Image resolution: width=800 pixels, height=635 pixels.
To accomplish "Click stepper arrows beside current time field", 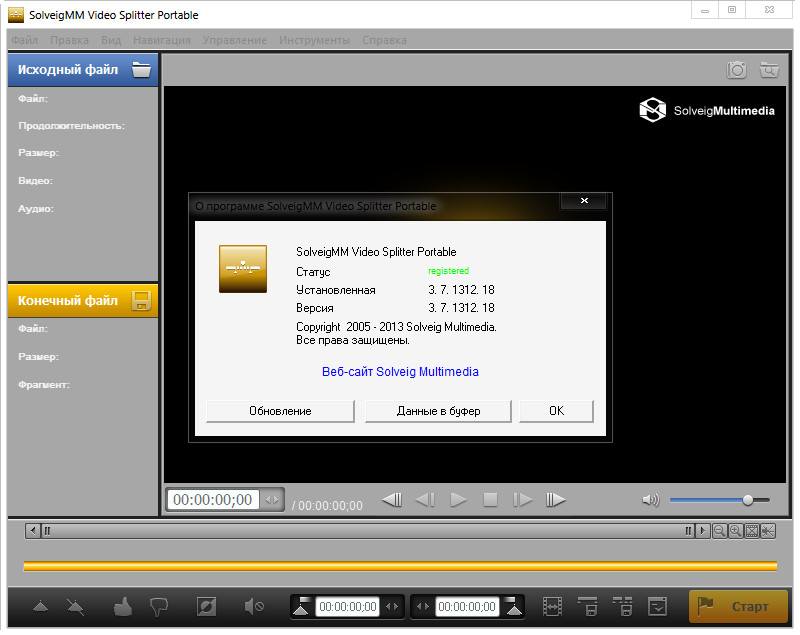I will click(x=272, y=500).
